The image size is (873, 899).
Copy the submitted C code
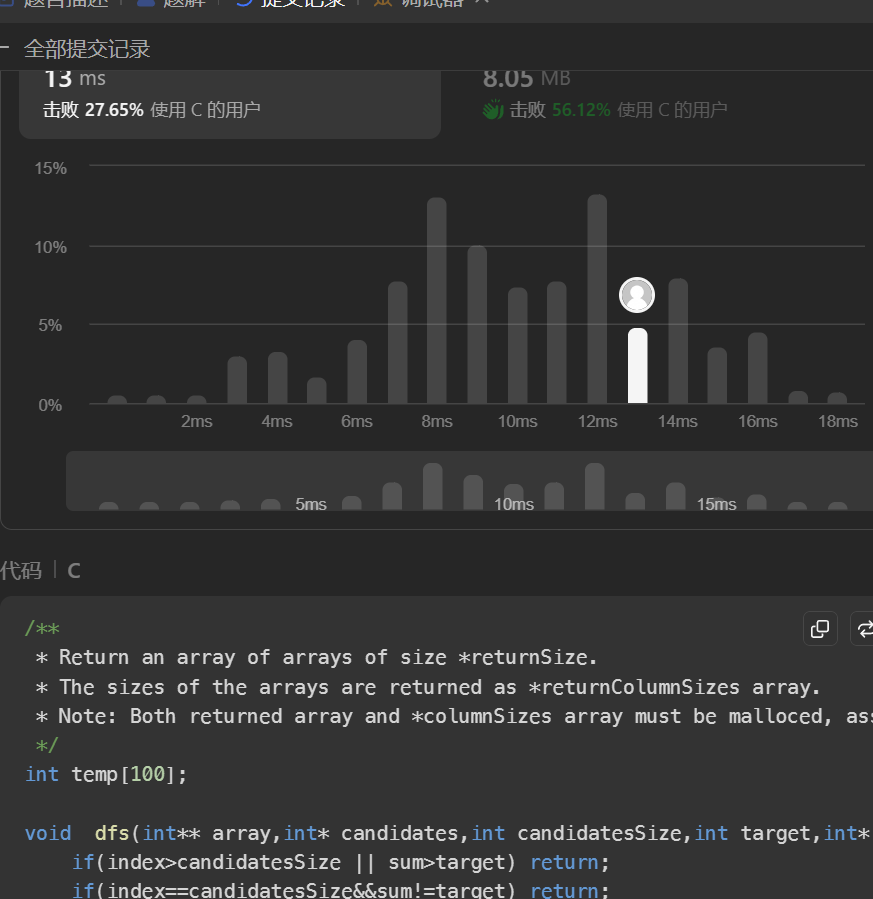pyautogui.click(x=820, y=629)
